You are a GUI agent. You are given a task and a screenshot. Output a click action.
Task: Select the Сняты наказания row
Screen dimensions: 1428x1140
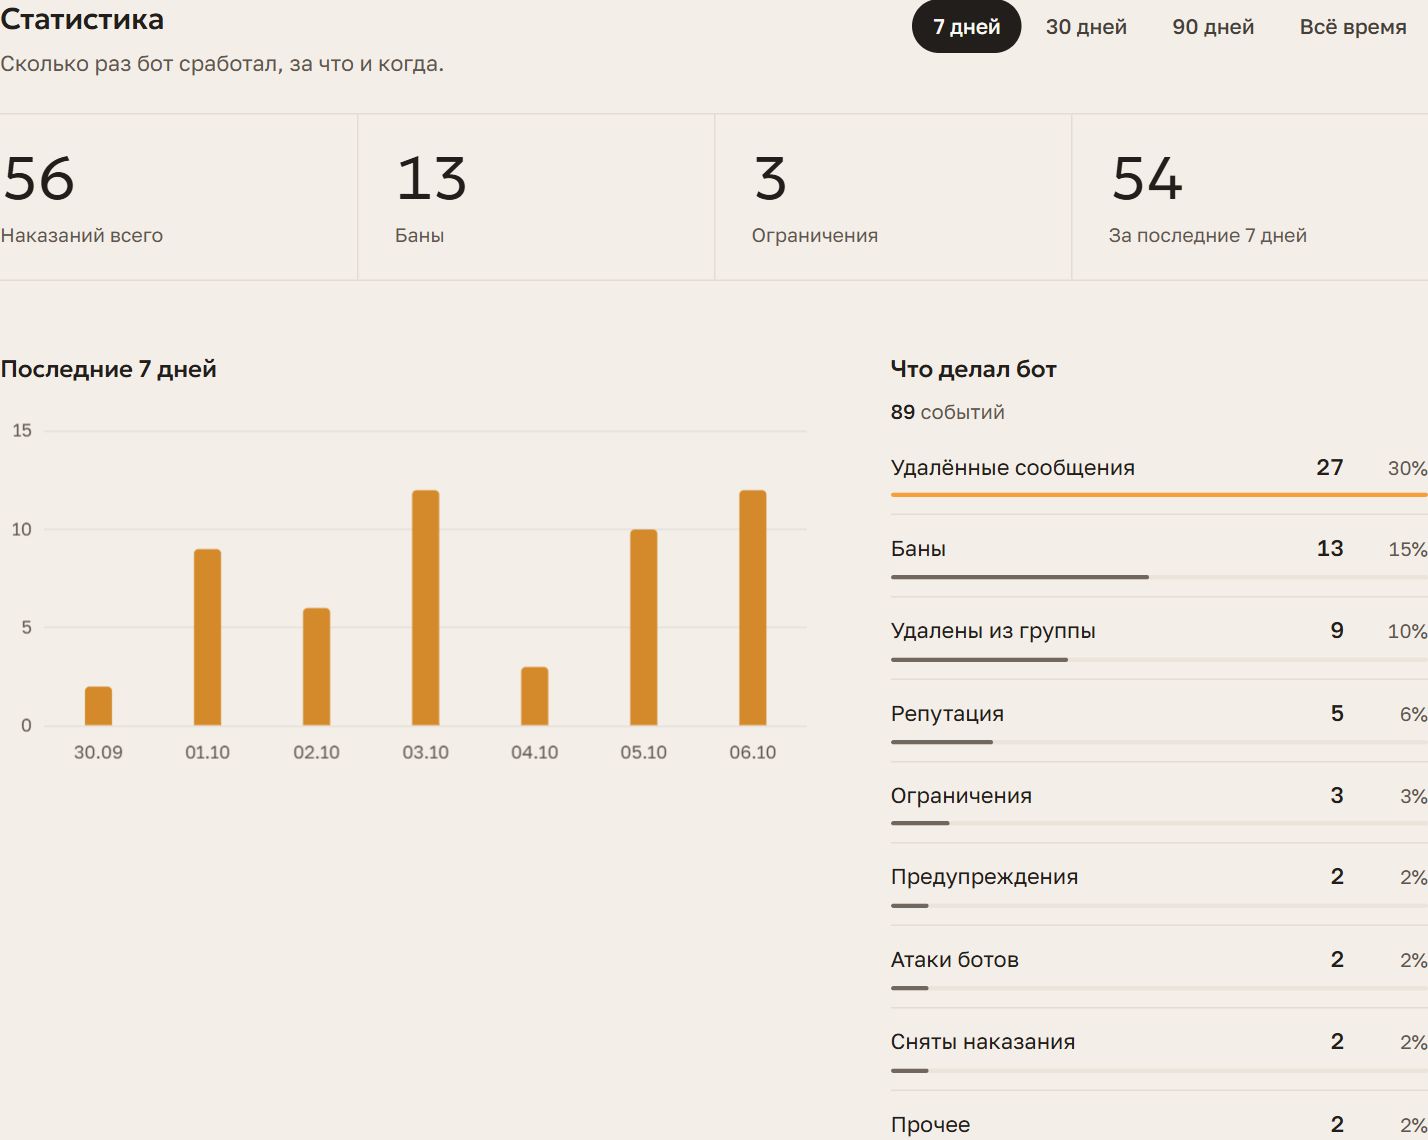[1159, 1049]
